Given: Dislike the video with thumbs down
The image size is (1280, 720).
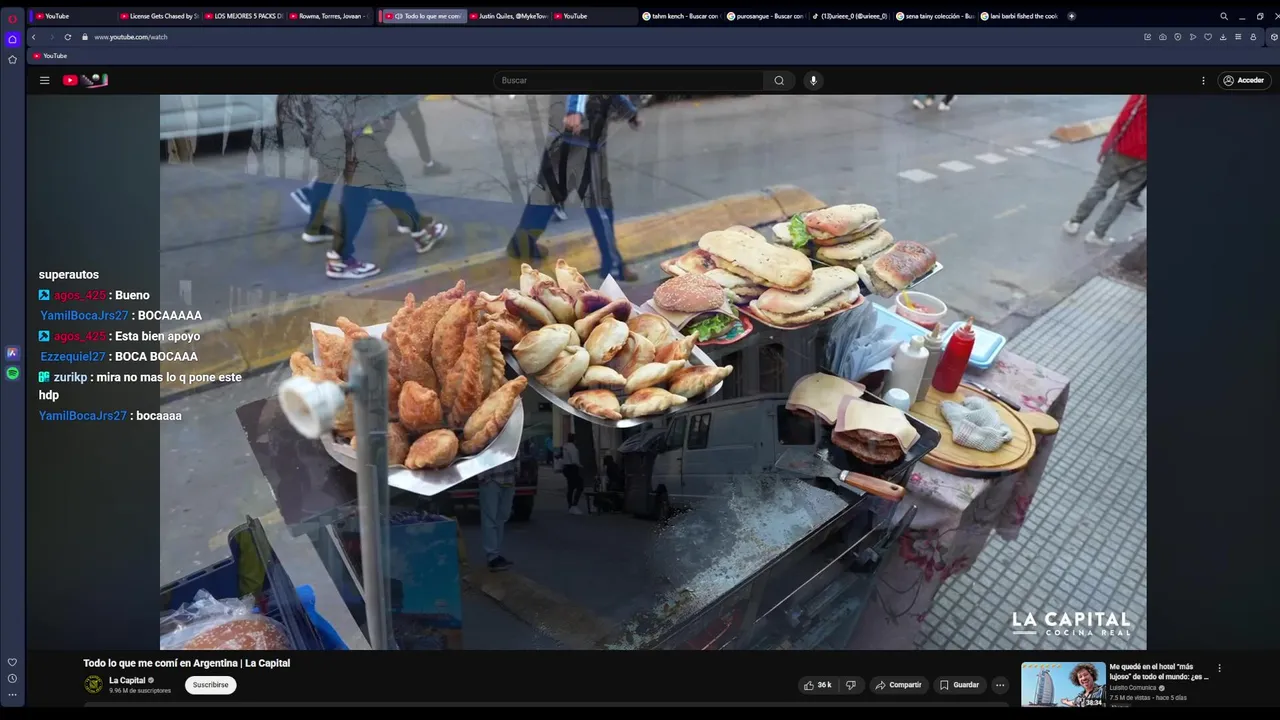Looking at the screenshot, I should pos(851,685).
